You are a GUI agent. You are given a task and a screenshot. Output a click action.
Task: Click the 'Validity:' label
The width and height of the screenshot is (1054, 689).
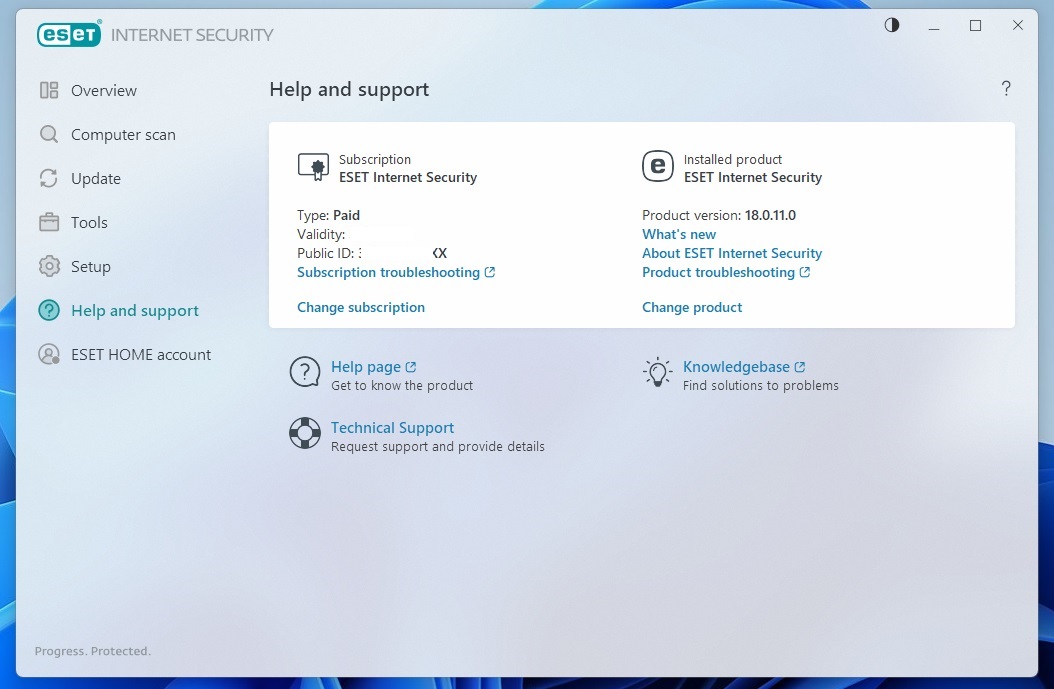tap(321, 235)
